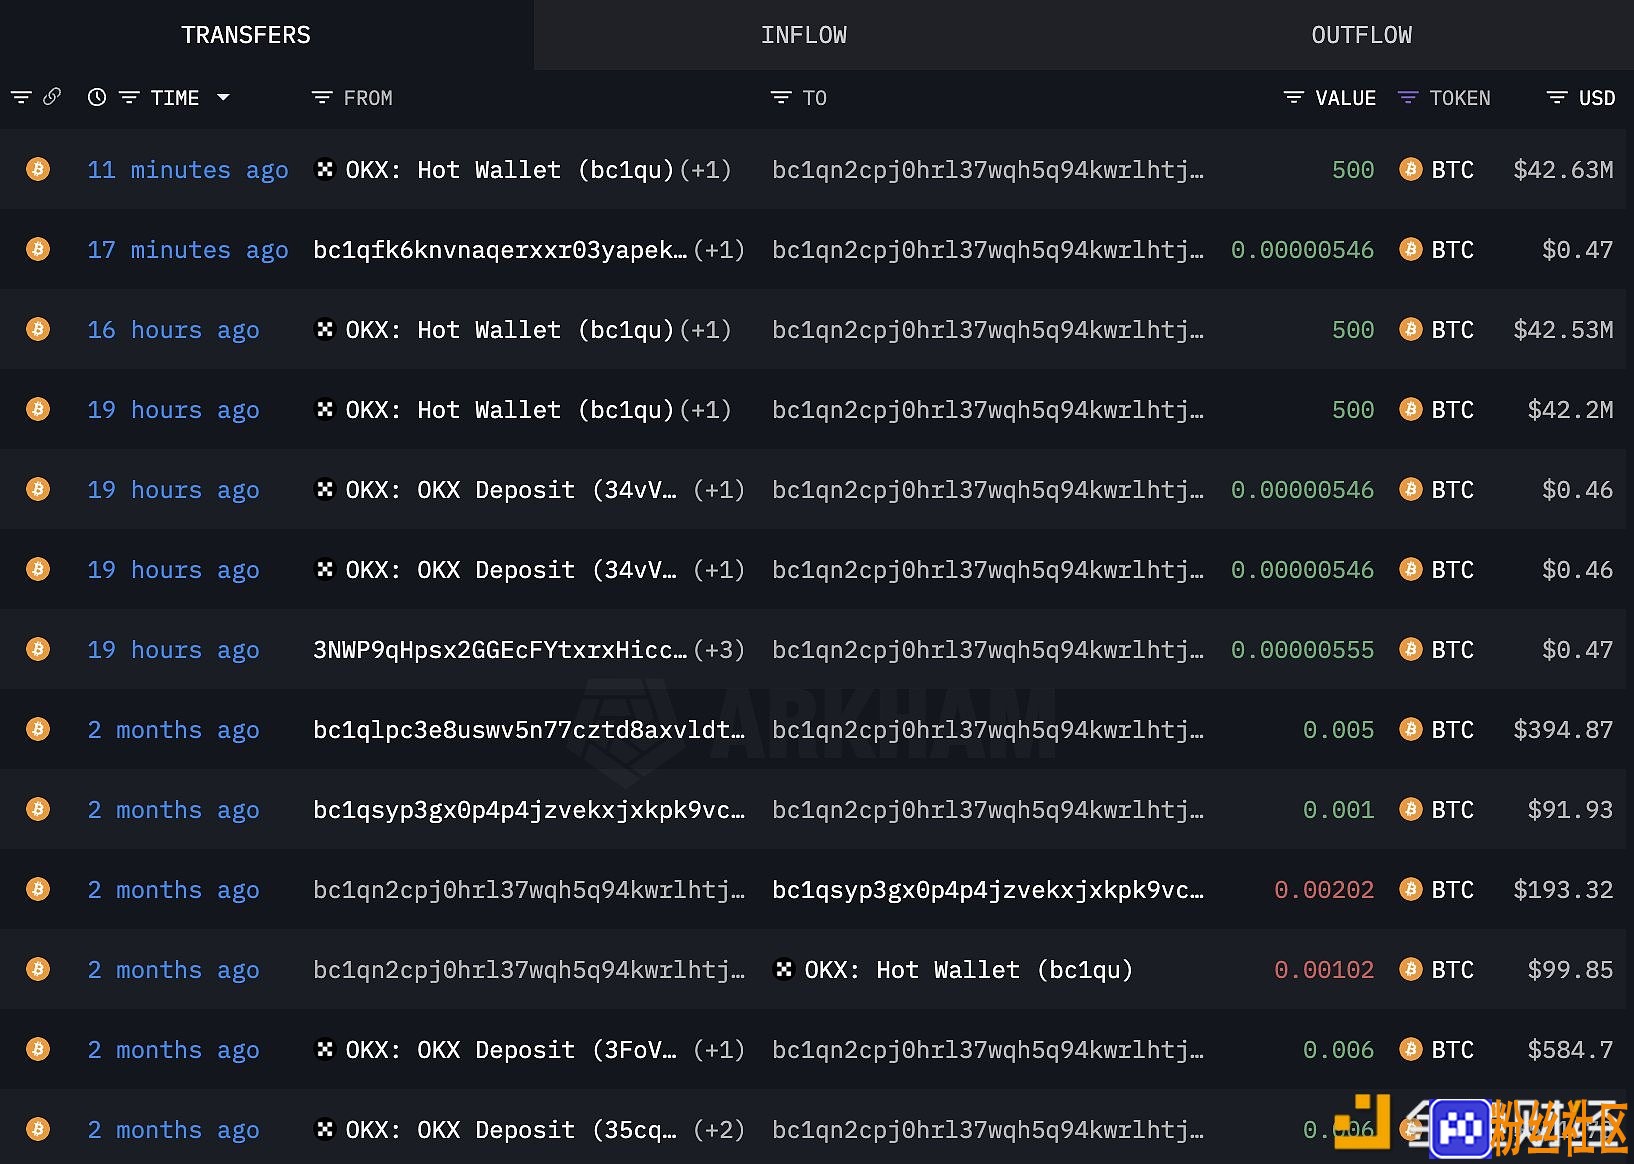Click the Bitcoin icon in the 17 minutes ago row
This screenshot has width=1634, height=1164.
tap(38, 249)
